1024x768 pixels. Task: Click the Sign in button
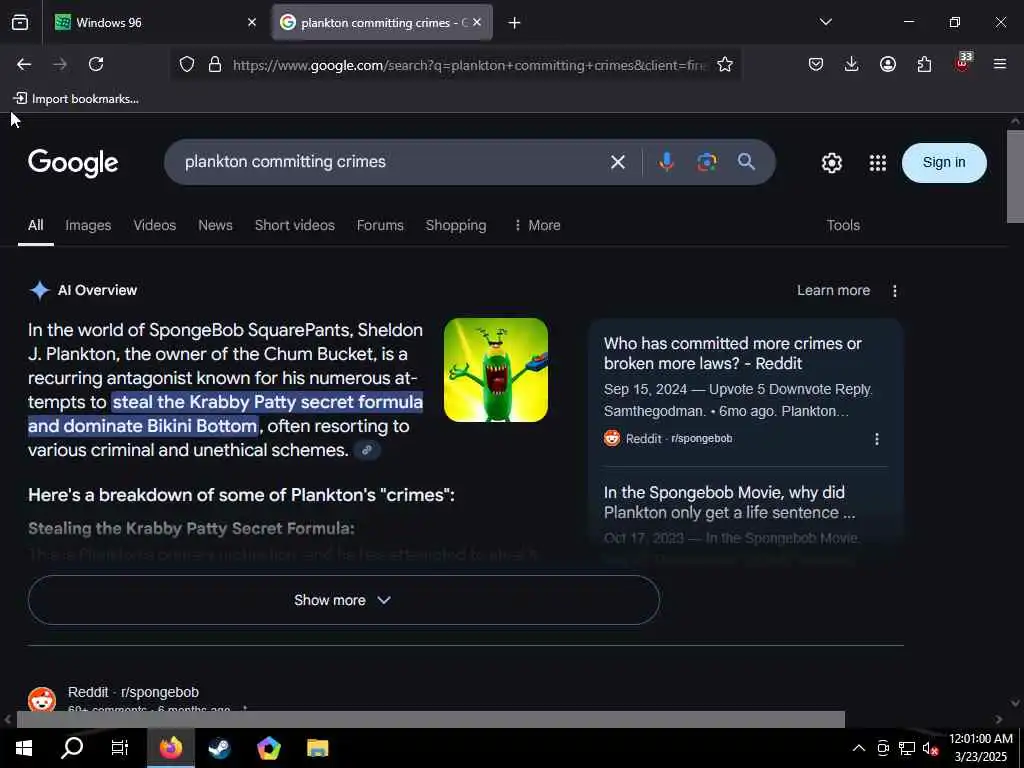click(x=944, y=163)
